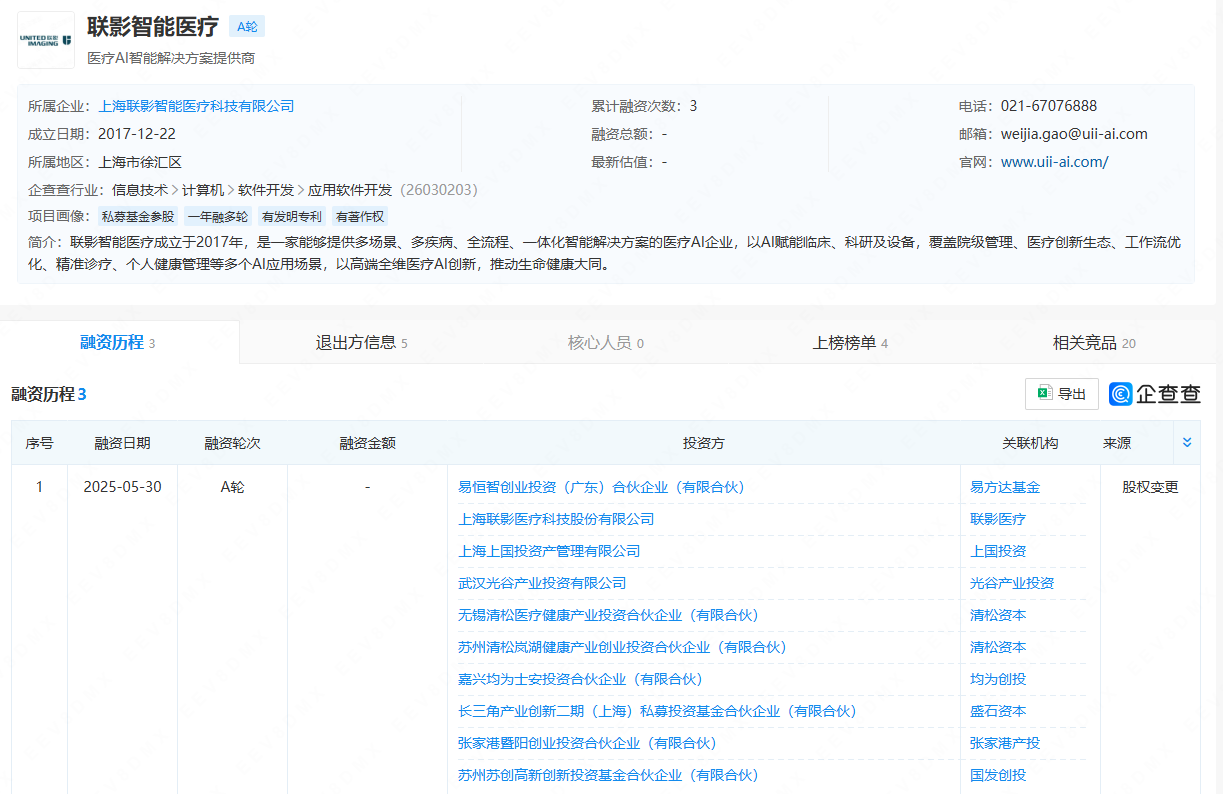Image resolution: width=1223 pixels, height=794 pixels.
Task: Open related institution 联影医疗
Action: 998,519
